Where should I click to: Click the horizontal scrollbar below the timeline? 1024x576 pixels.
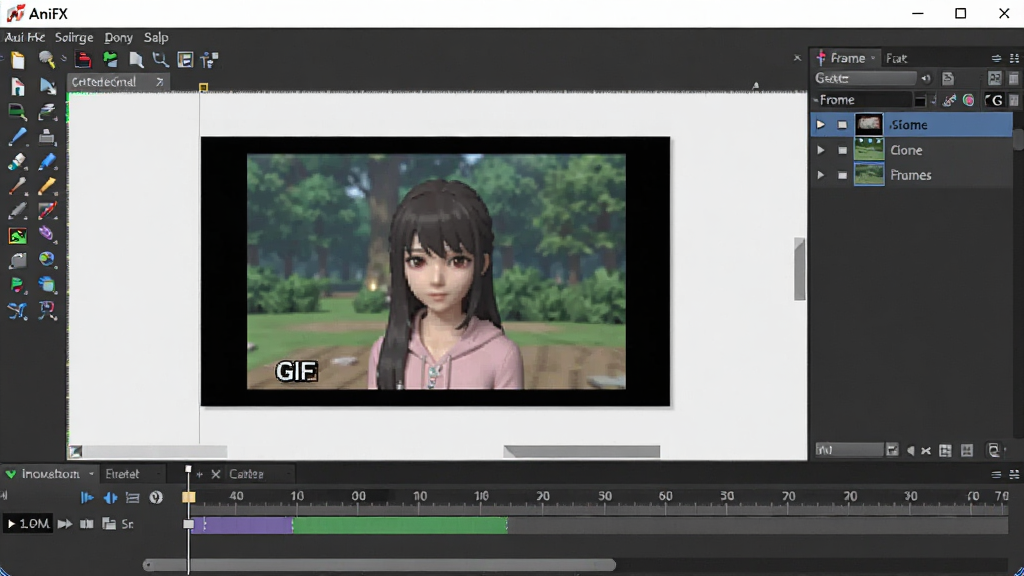click(379, 565)
